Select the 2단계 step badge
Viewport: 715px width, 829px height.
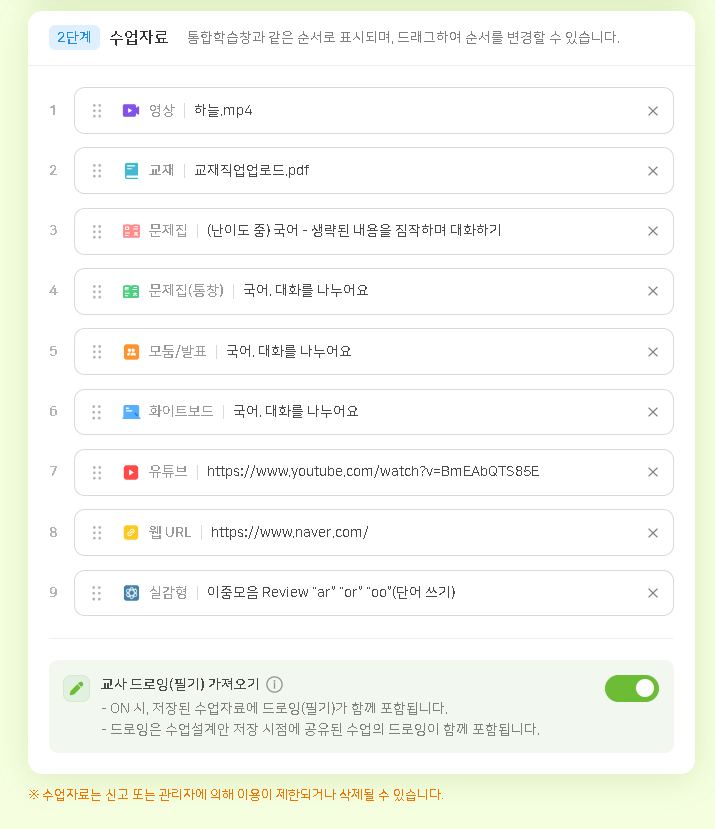74,38
